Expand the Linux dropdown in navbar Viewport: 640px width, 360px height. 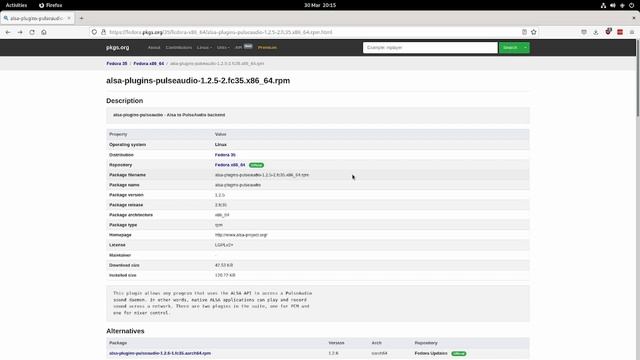pos(204,47)
